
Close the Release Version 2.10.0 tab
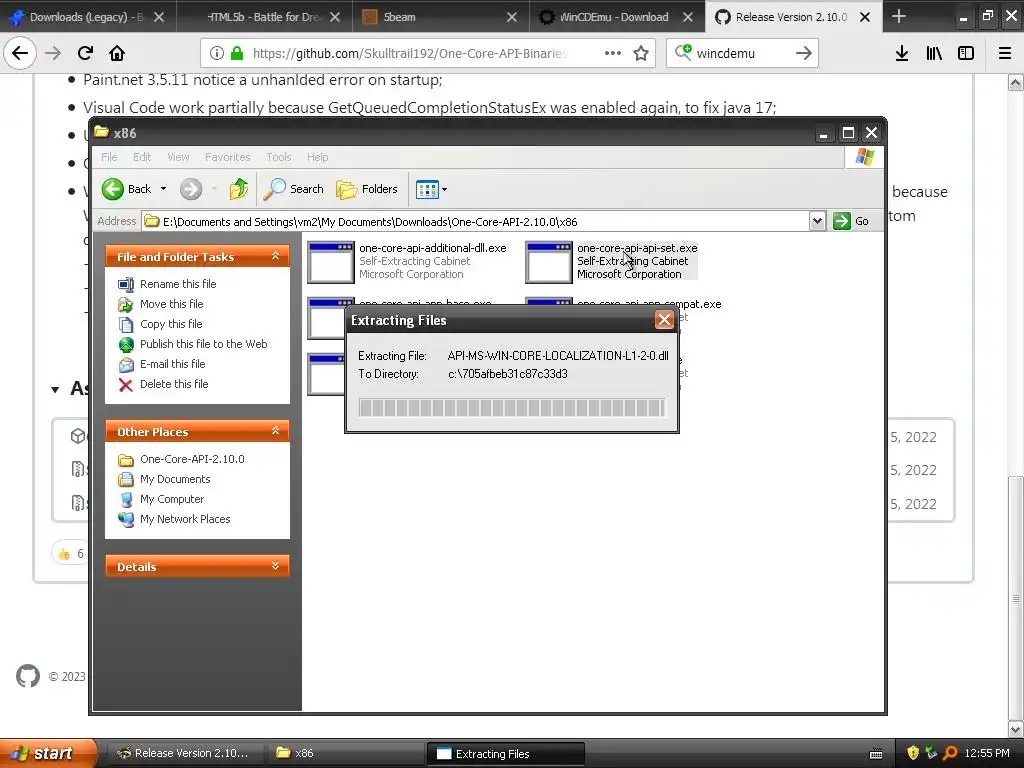pos(865,17)
